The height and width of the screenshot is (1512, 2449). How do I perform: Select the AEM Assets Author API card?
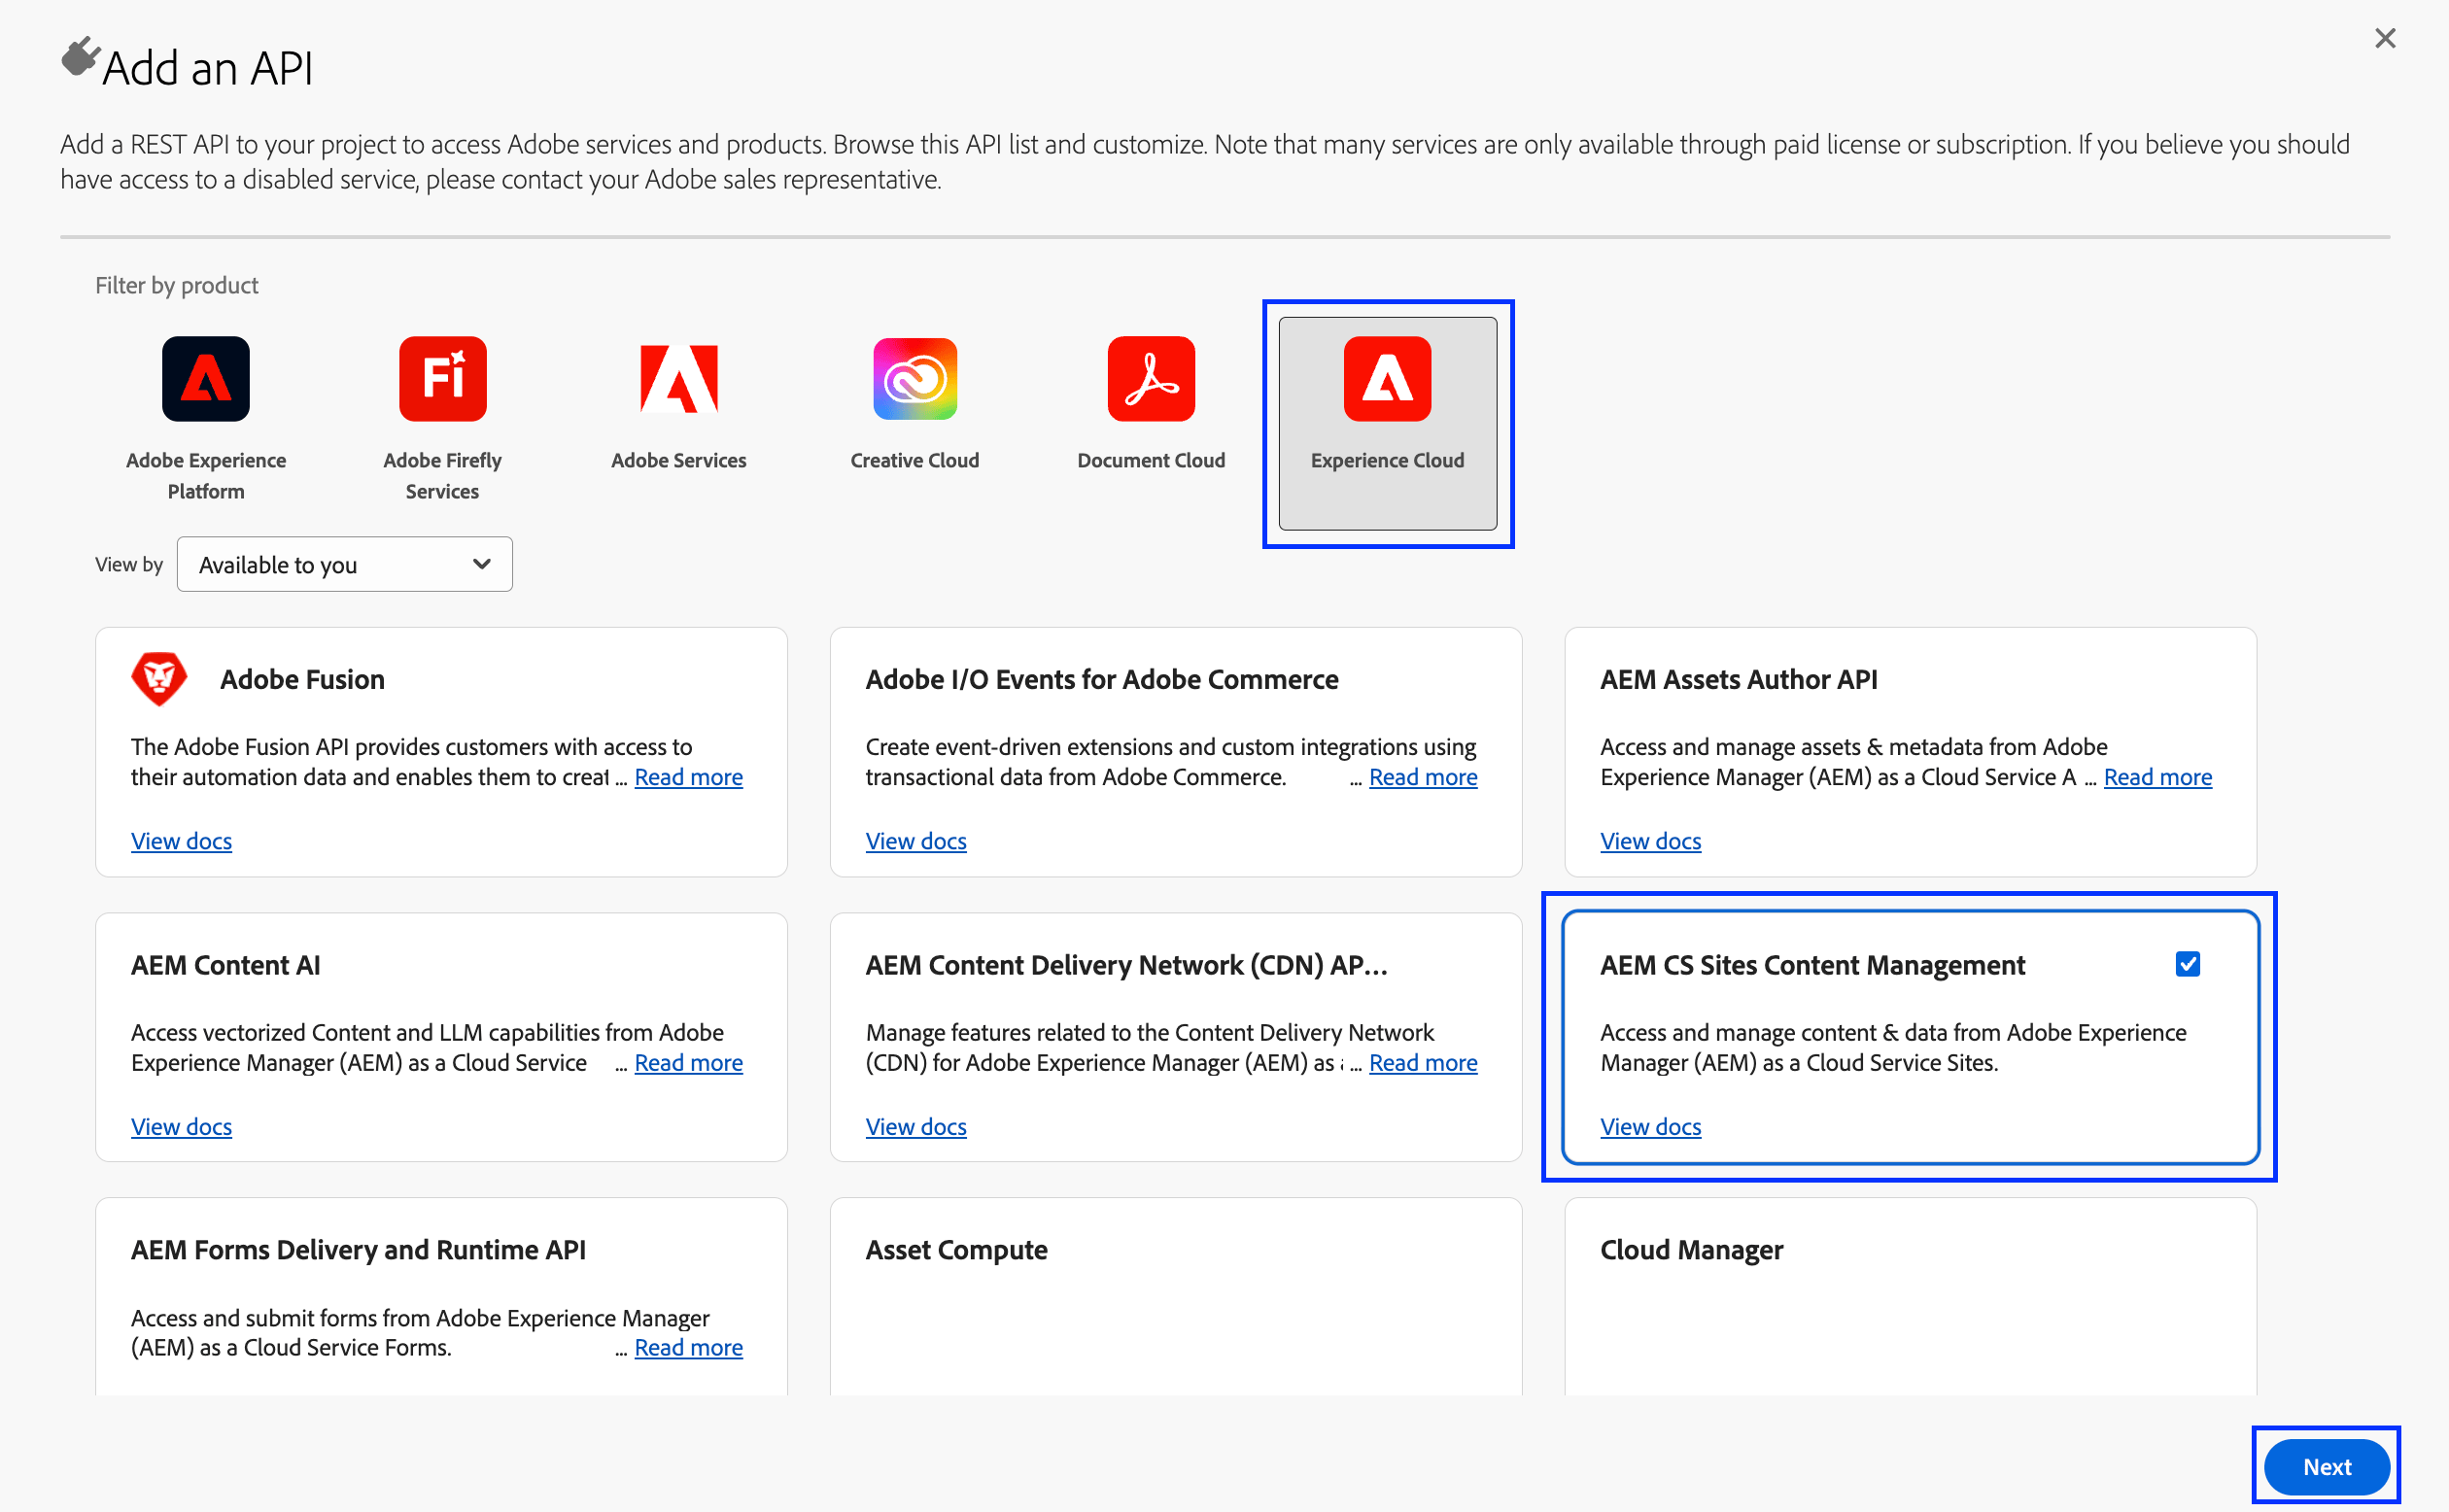coord(1910,752)
